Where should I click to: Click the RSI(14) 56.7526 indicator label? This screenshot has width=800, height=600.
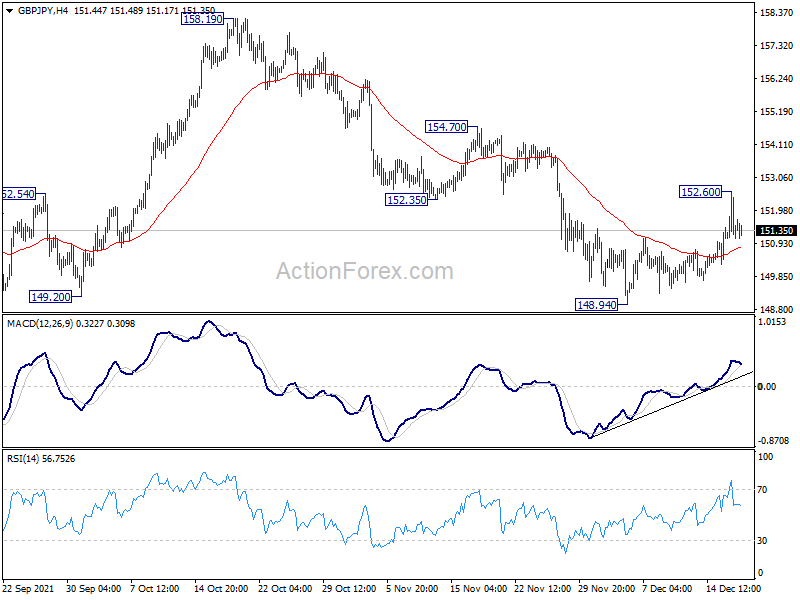(x=41, y=459)
